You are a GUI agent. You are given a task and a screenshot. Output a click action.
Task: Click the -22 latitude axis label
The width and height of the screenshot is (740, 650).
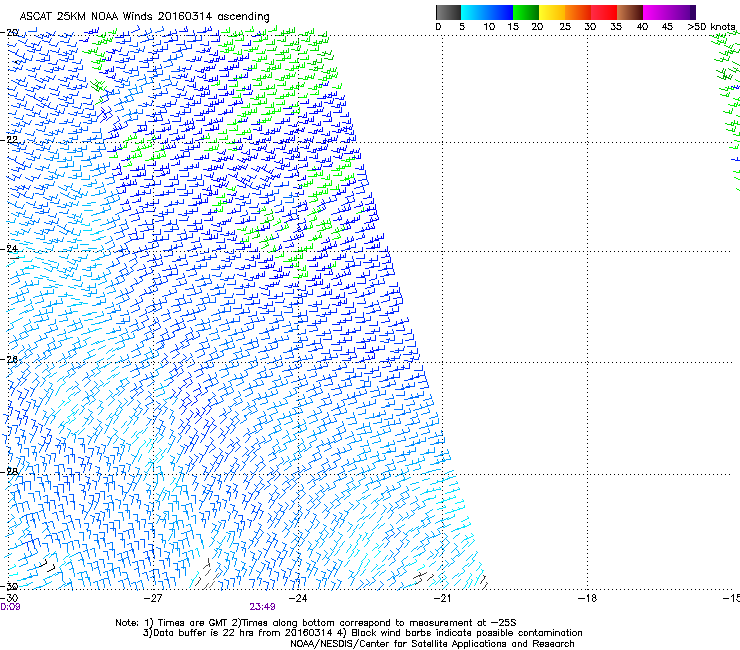(9, 139)
